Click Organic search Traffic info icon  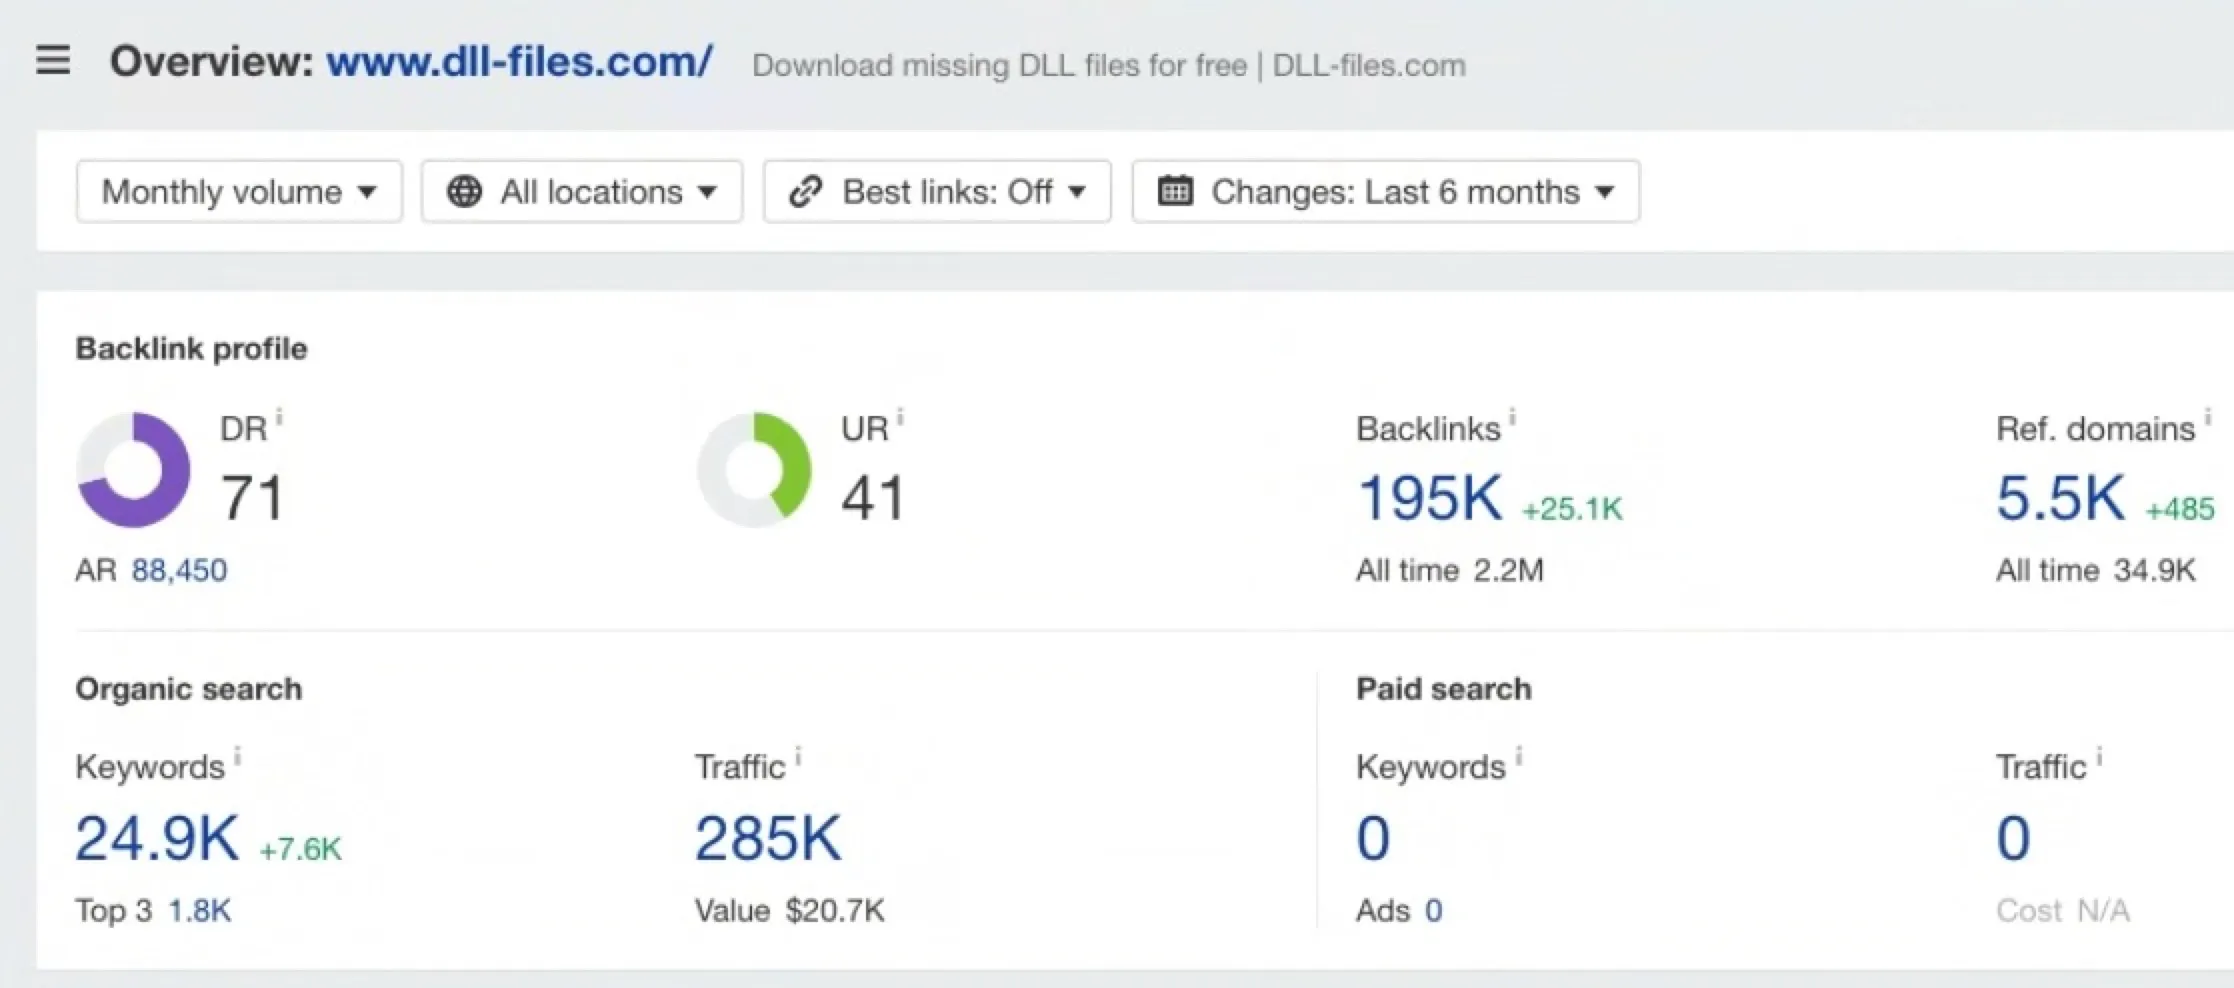[798, 756]
